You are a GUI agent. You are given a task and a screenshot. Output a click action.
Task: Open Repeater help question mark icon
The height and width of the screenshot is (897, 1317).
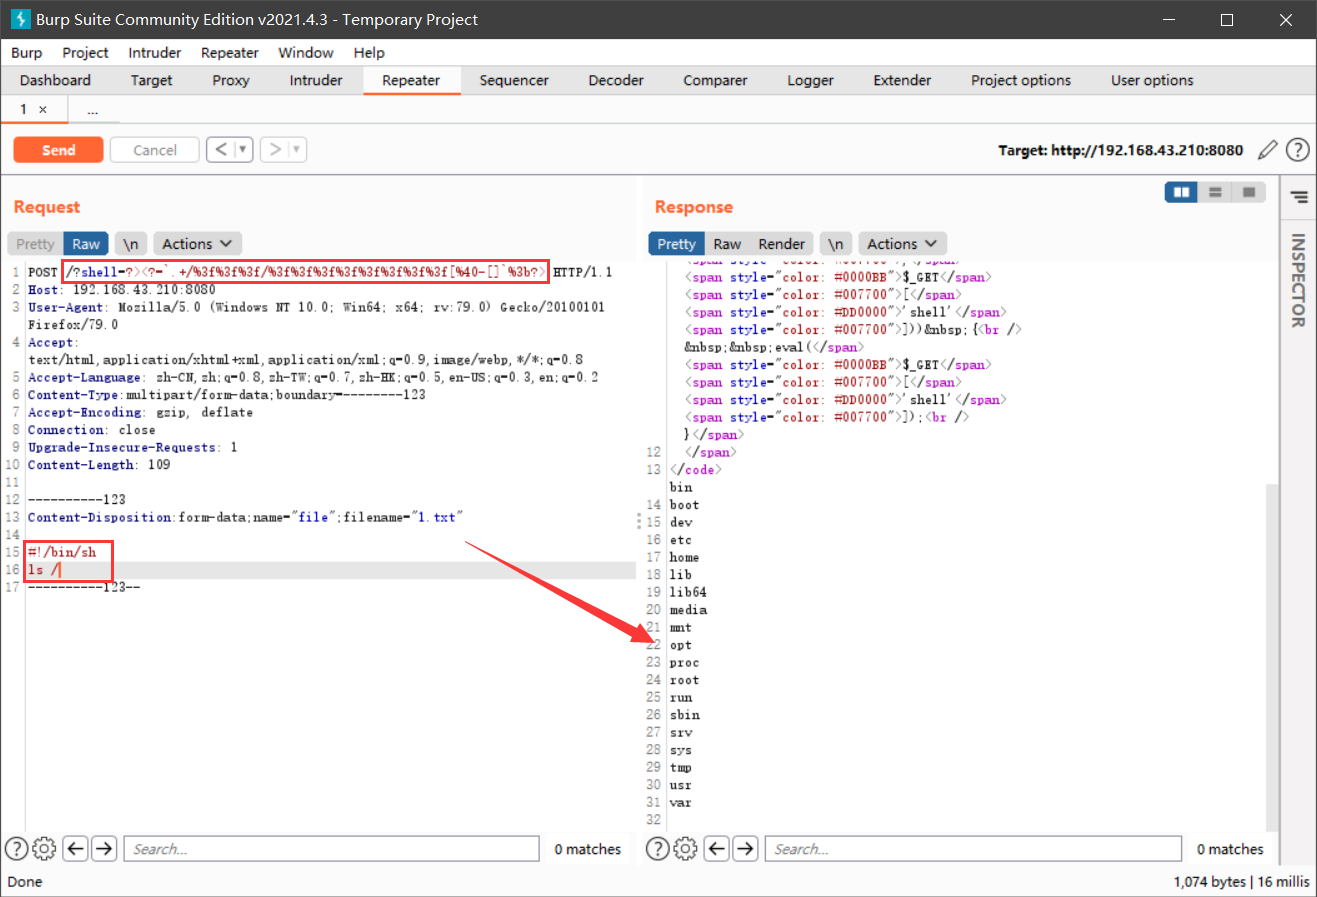click(1297, 150)
